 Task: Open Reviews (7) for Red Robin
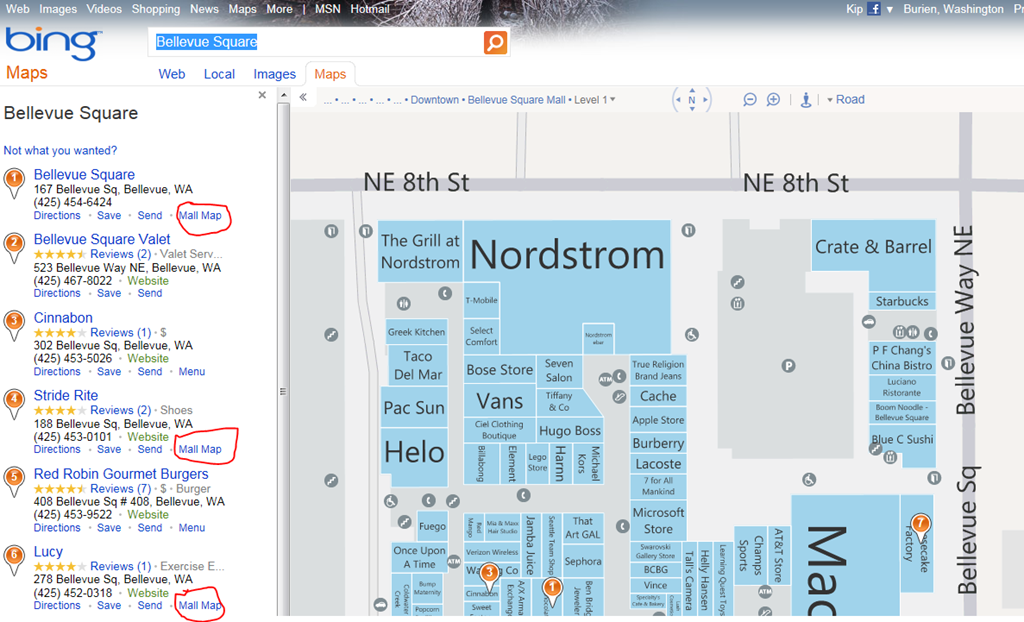tap(120, 489)
